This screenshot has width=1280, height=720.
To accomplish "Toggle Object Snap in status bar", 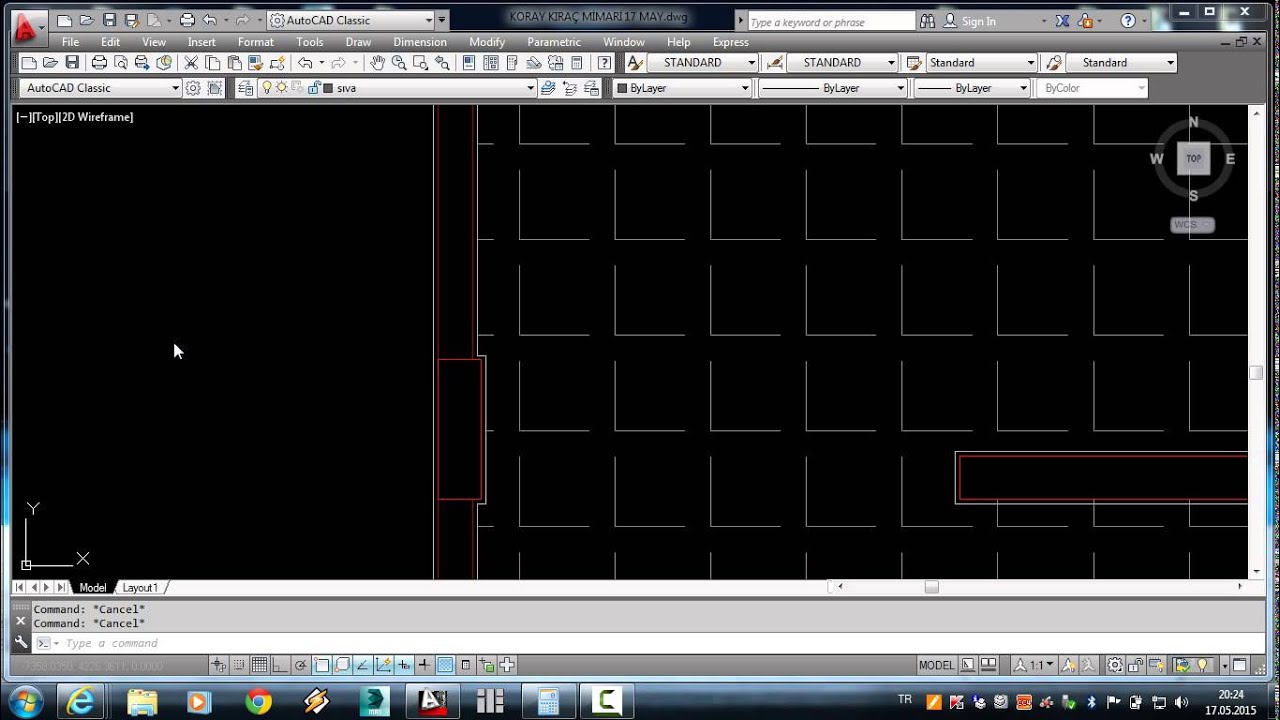I will [321, 665].
